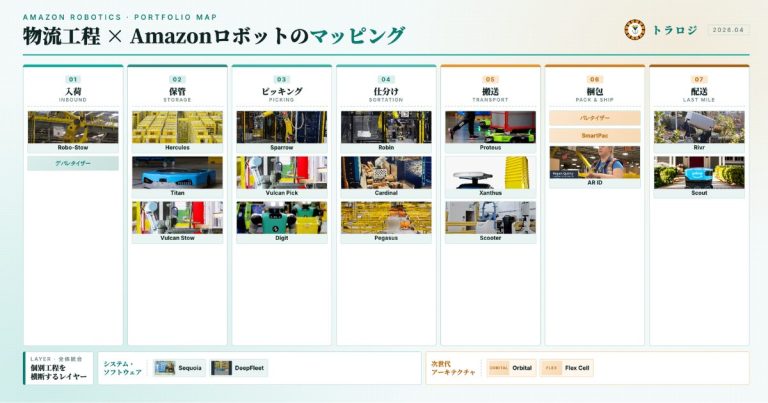Click the デパレタイザー chip under Inbound

tap(73, 163)
